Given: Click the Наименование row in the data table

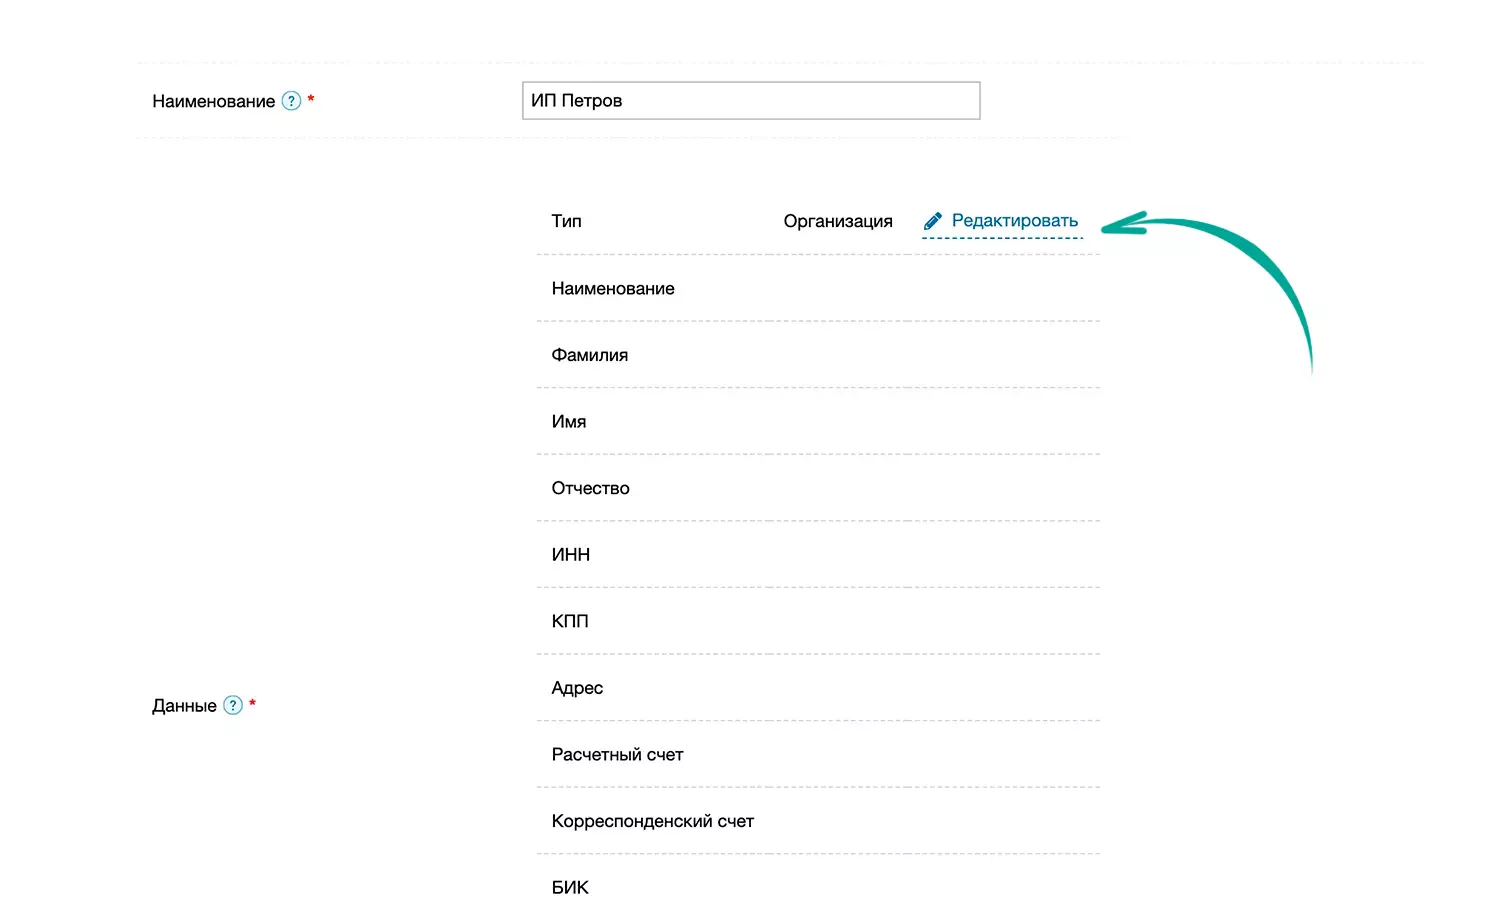Looking at the screenshot, I should (x=613, y=288).
